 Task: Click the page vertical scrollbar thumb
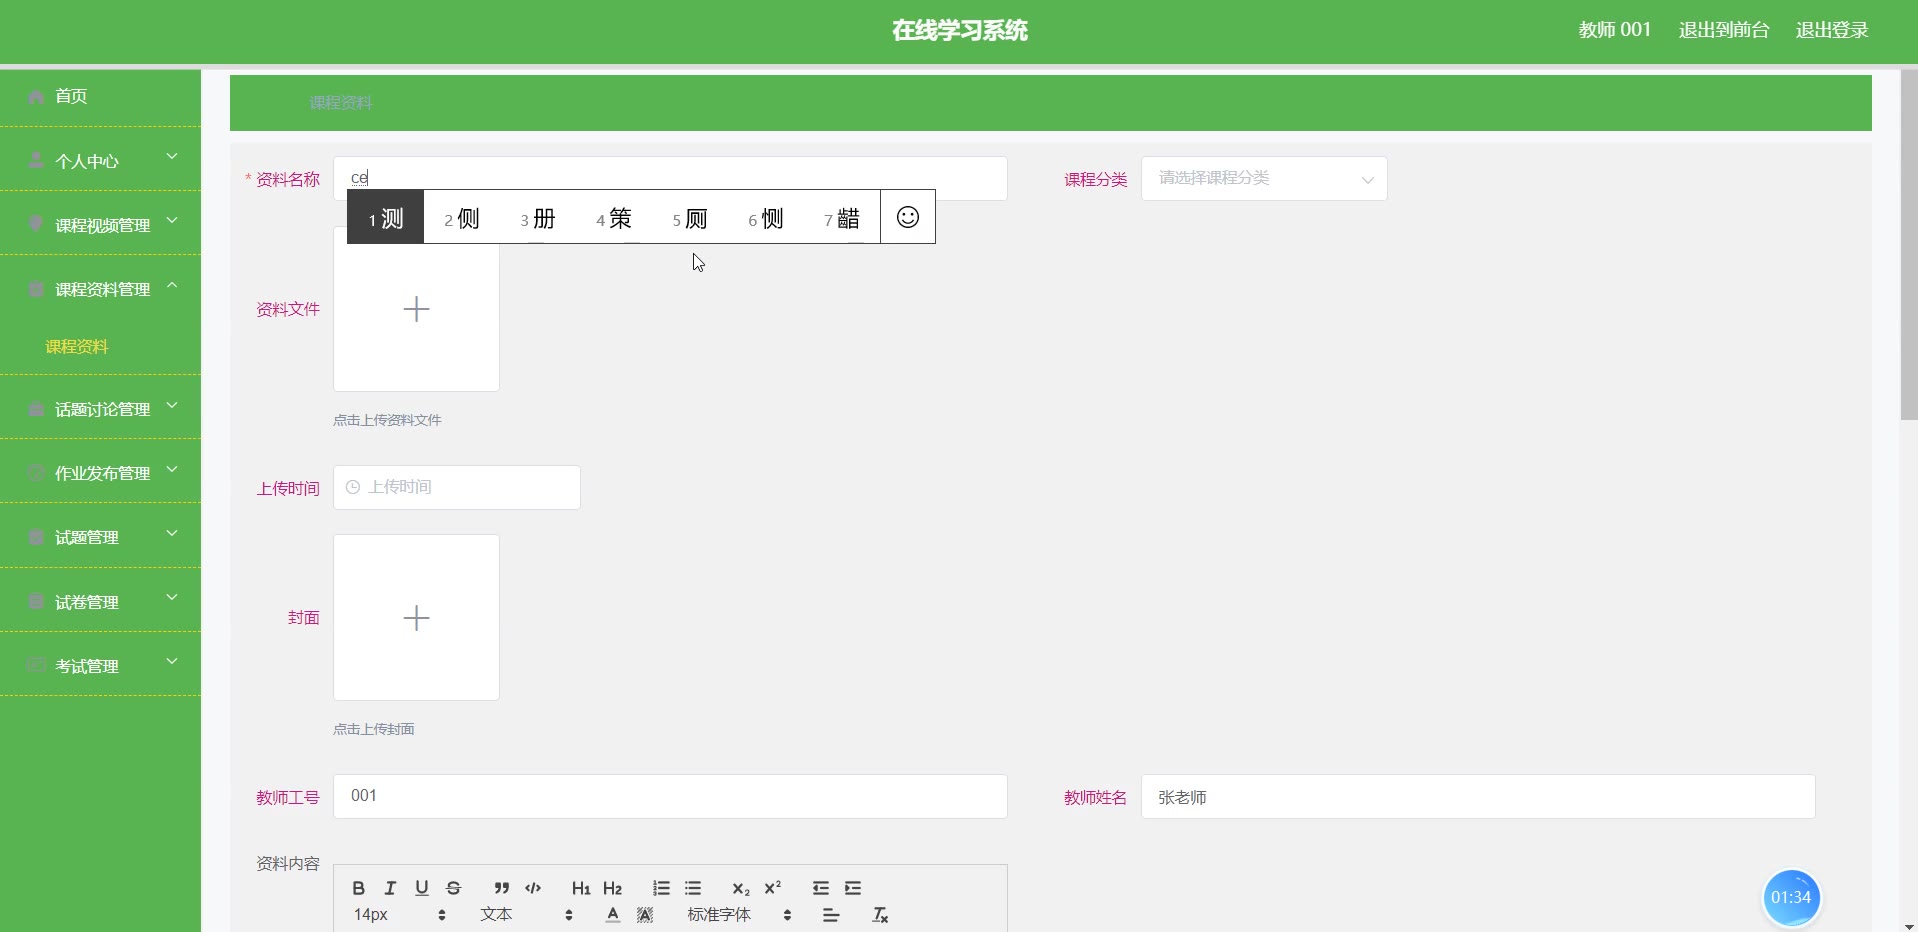pos(1909,245)
